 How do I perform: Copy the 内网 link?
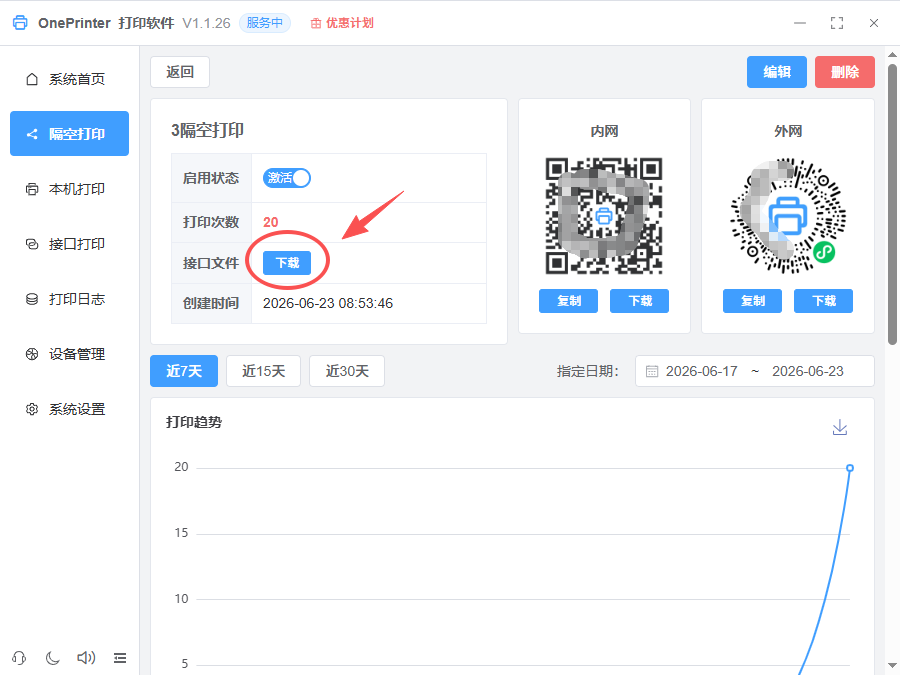tap(568, 301)
